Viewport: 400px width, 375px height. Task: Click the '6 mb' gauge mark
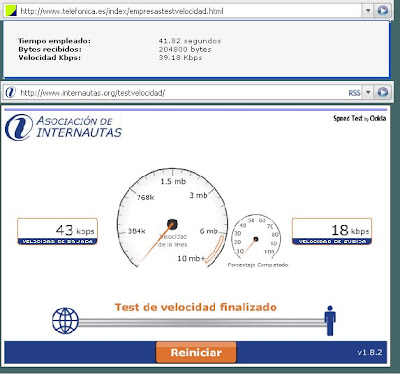pyautogui.click(x=209, y=231)
